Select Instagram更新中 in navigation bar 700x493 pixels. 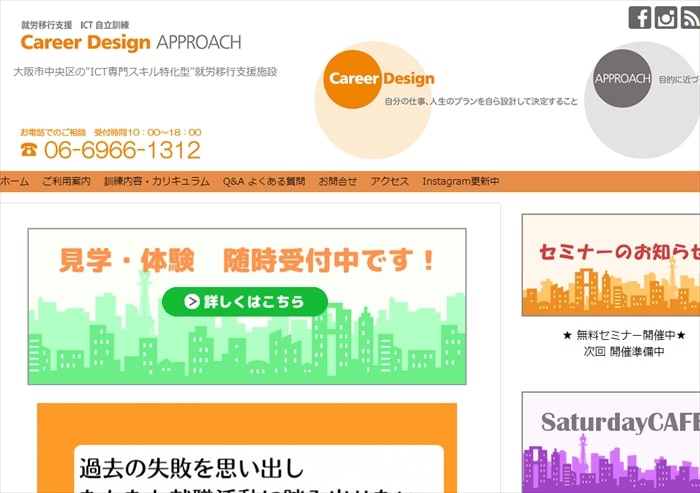coord(461,181)
